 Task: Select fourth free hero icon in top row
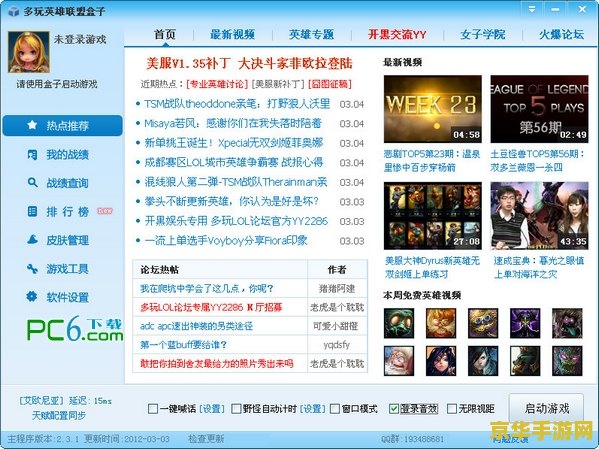(x=525, y=323)
